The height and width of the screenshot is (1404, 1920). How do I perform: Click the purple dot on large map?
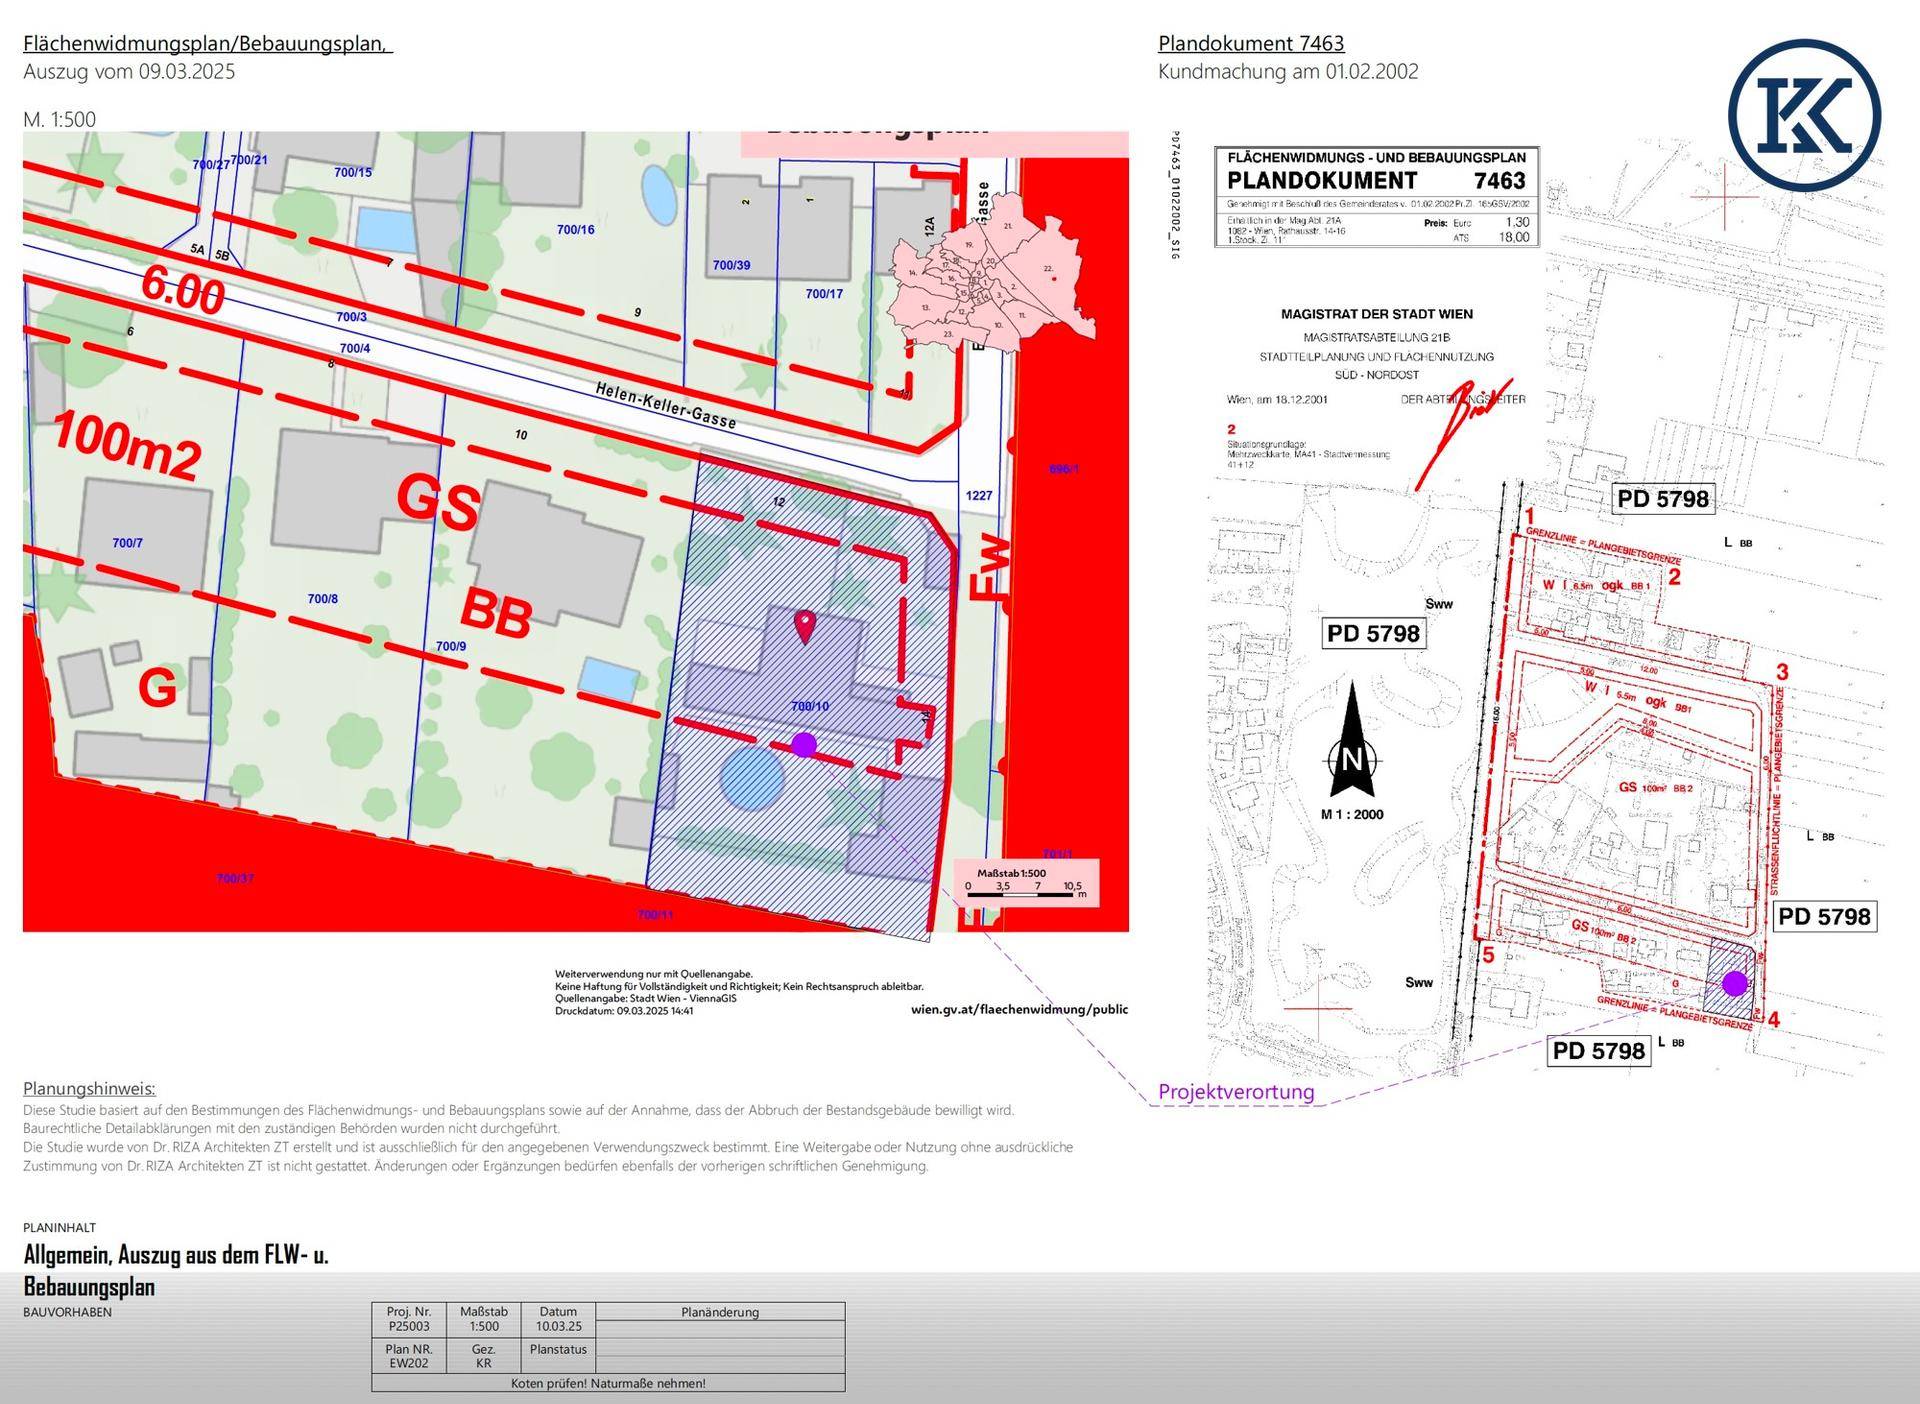(x=804, y=745)
